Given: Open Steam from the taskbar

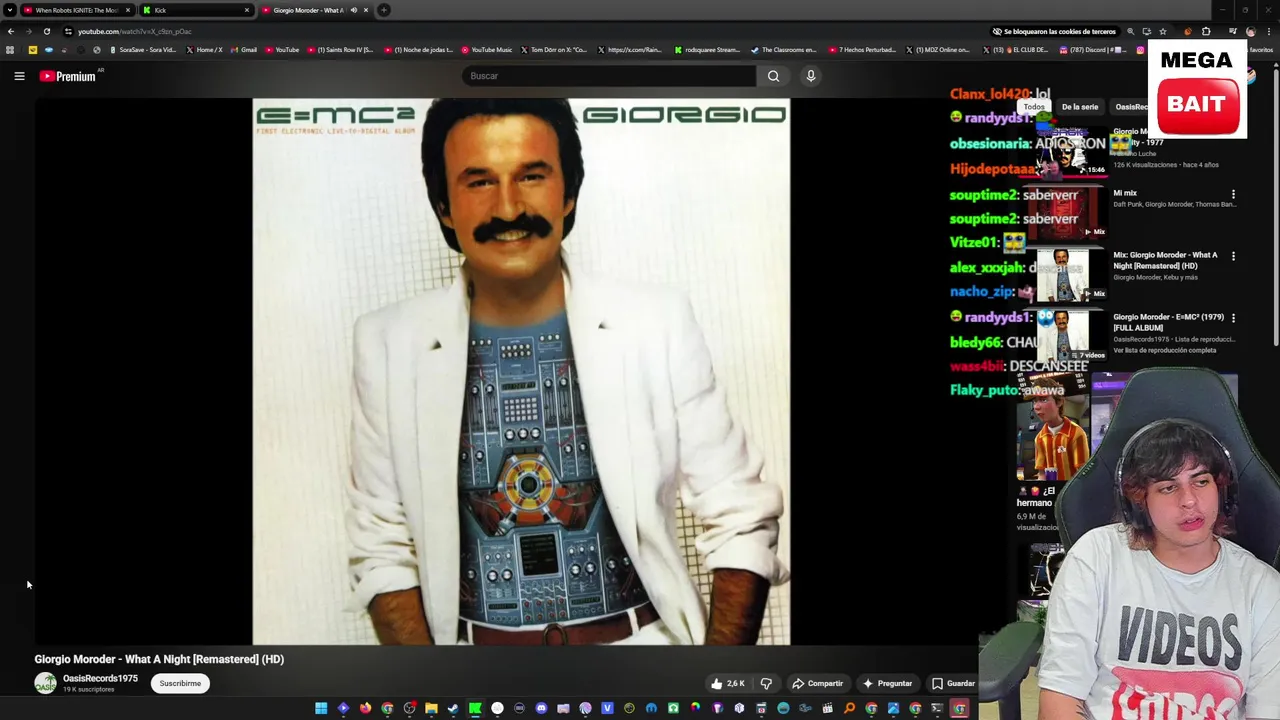Looking at the screenshot, I should tap(453, 708).
